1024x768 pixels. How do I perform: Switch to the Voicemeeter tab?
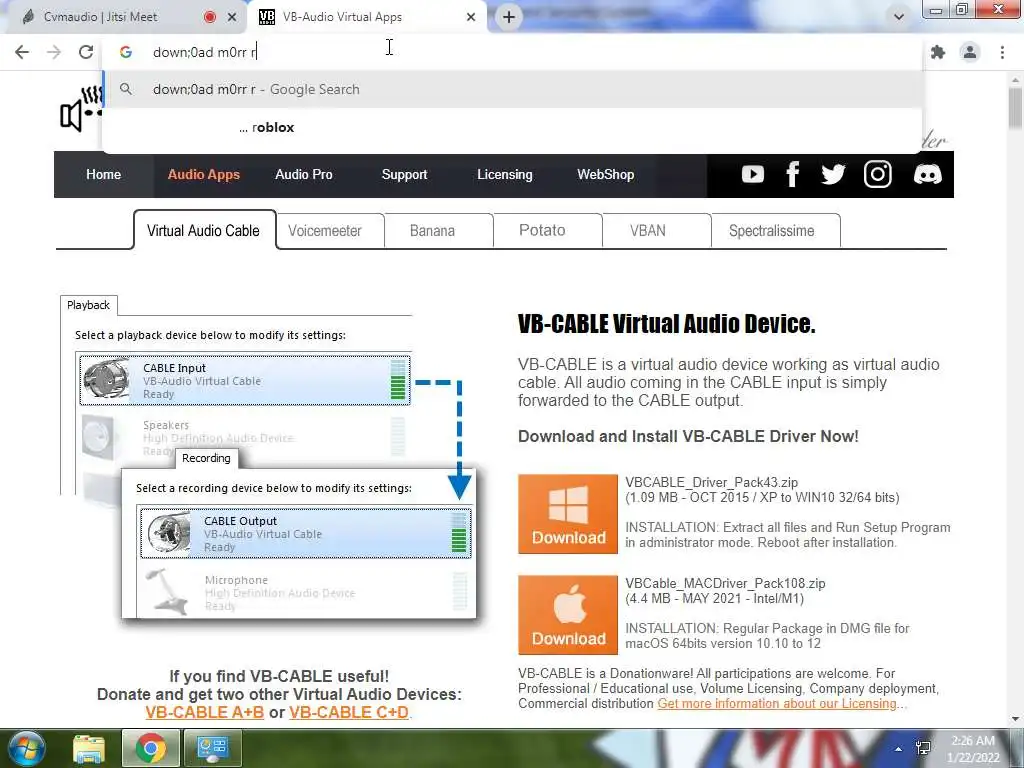[330, 231]
